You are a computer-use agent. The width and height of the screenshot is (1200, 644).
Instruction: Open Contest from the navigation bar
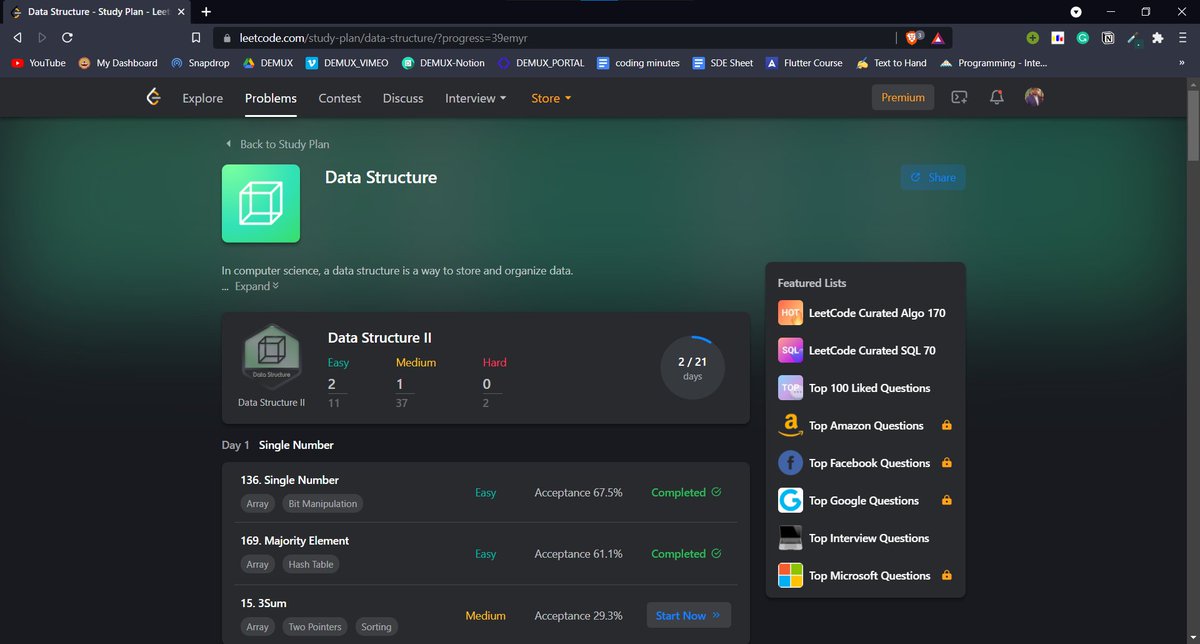(x=340, y=98)
